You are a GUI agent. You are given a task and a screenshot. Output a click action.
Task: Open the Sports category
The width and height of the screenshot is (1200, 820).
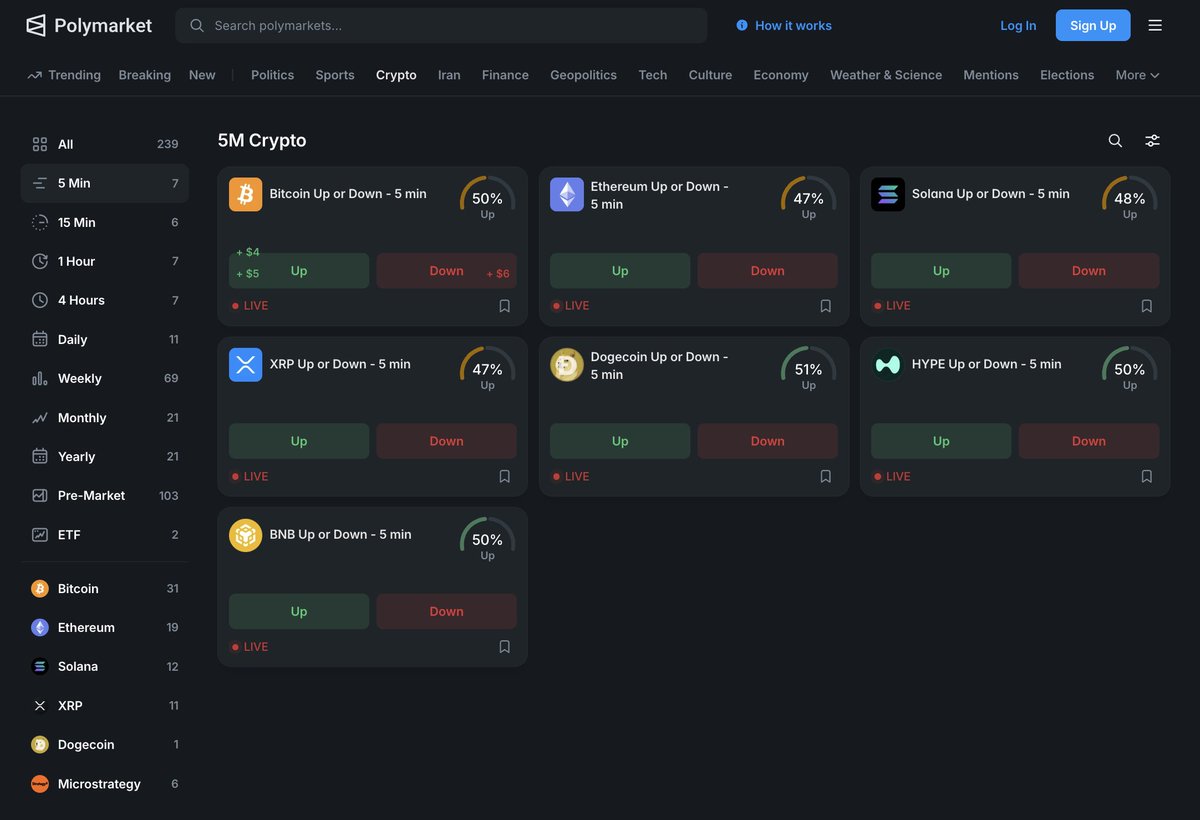(x=335, y=75)
